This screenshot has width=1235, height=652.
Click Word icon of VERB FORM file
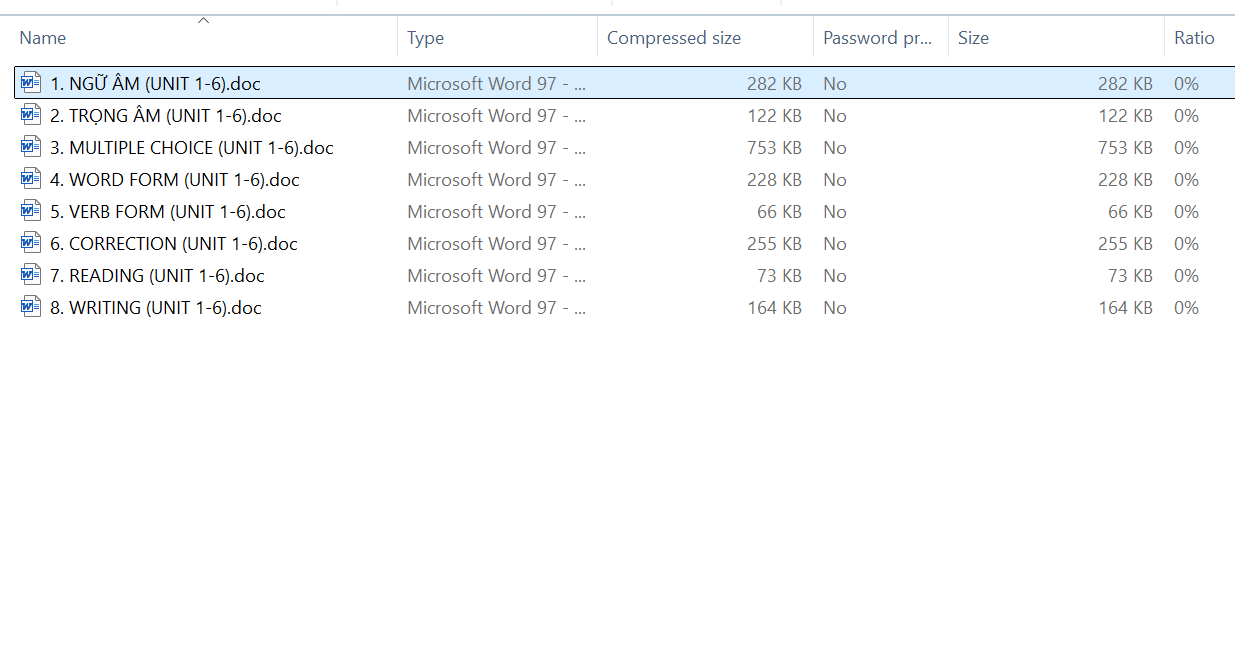[x=31, y=211]
